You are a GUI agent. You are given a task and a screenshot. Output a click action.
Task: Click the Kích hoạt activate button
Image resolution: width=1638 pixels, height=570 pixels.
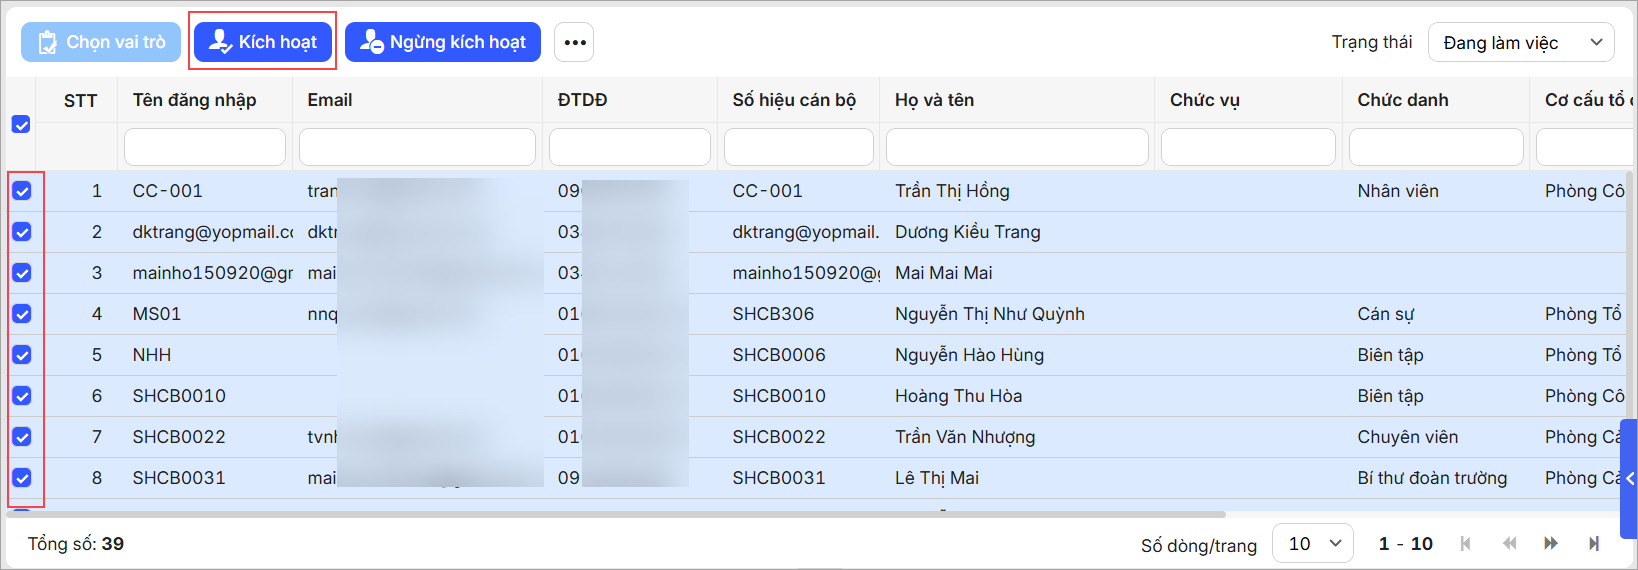pyautogui.click(x=263, y=42)
